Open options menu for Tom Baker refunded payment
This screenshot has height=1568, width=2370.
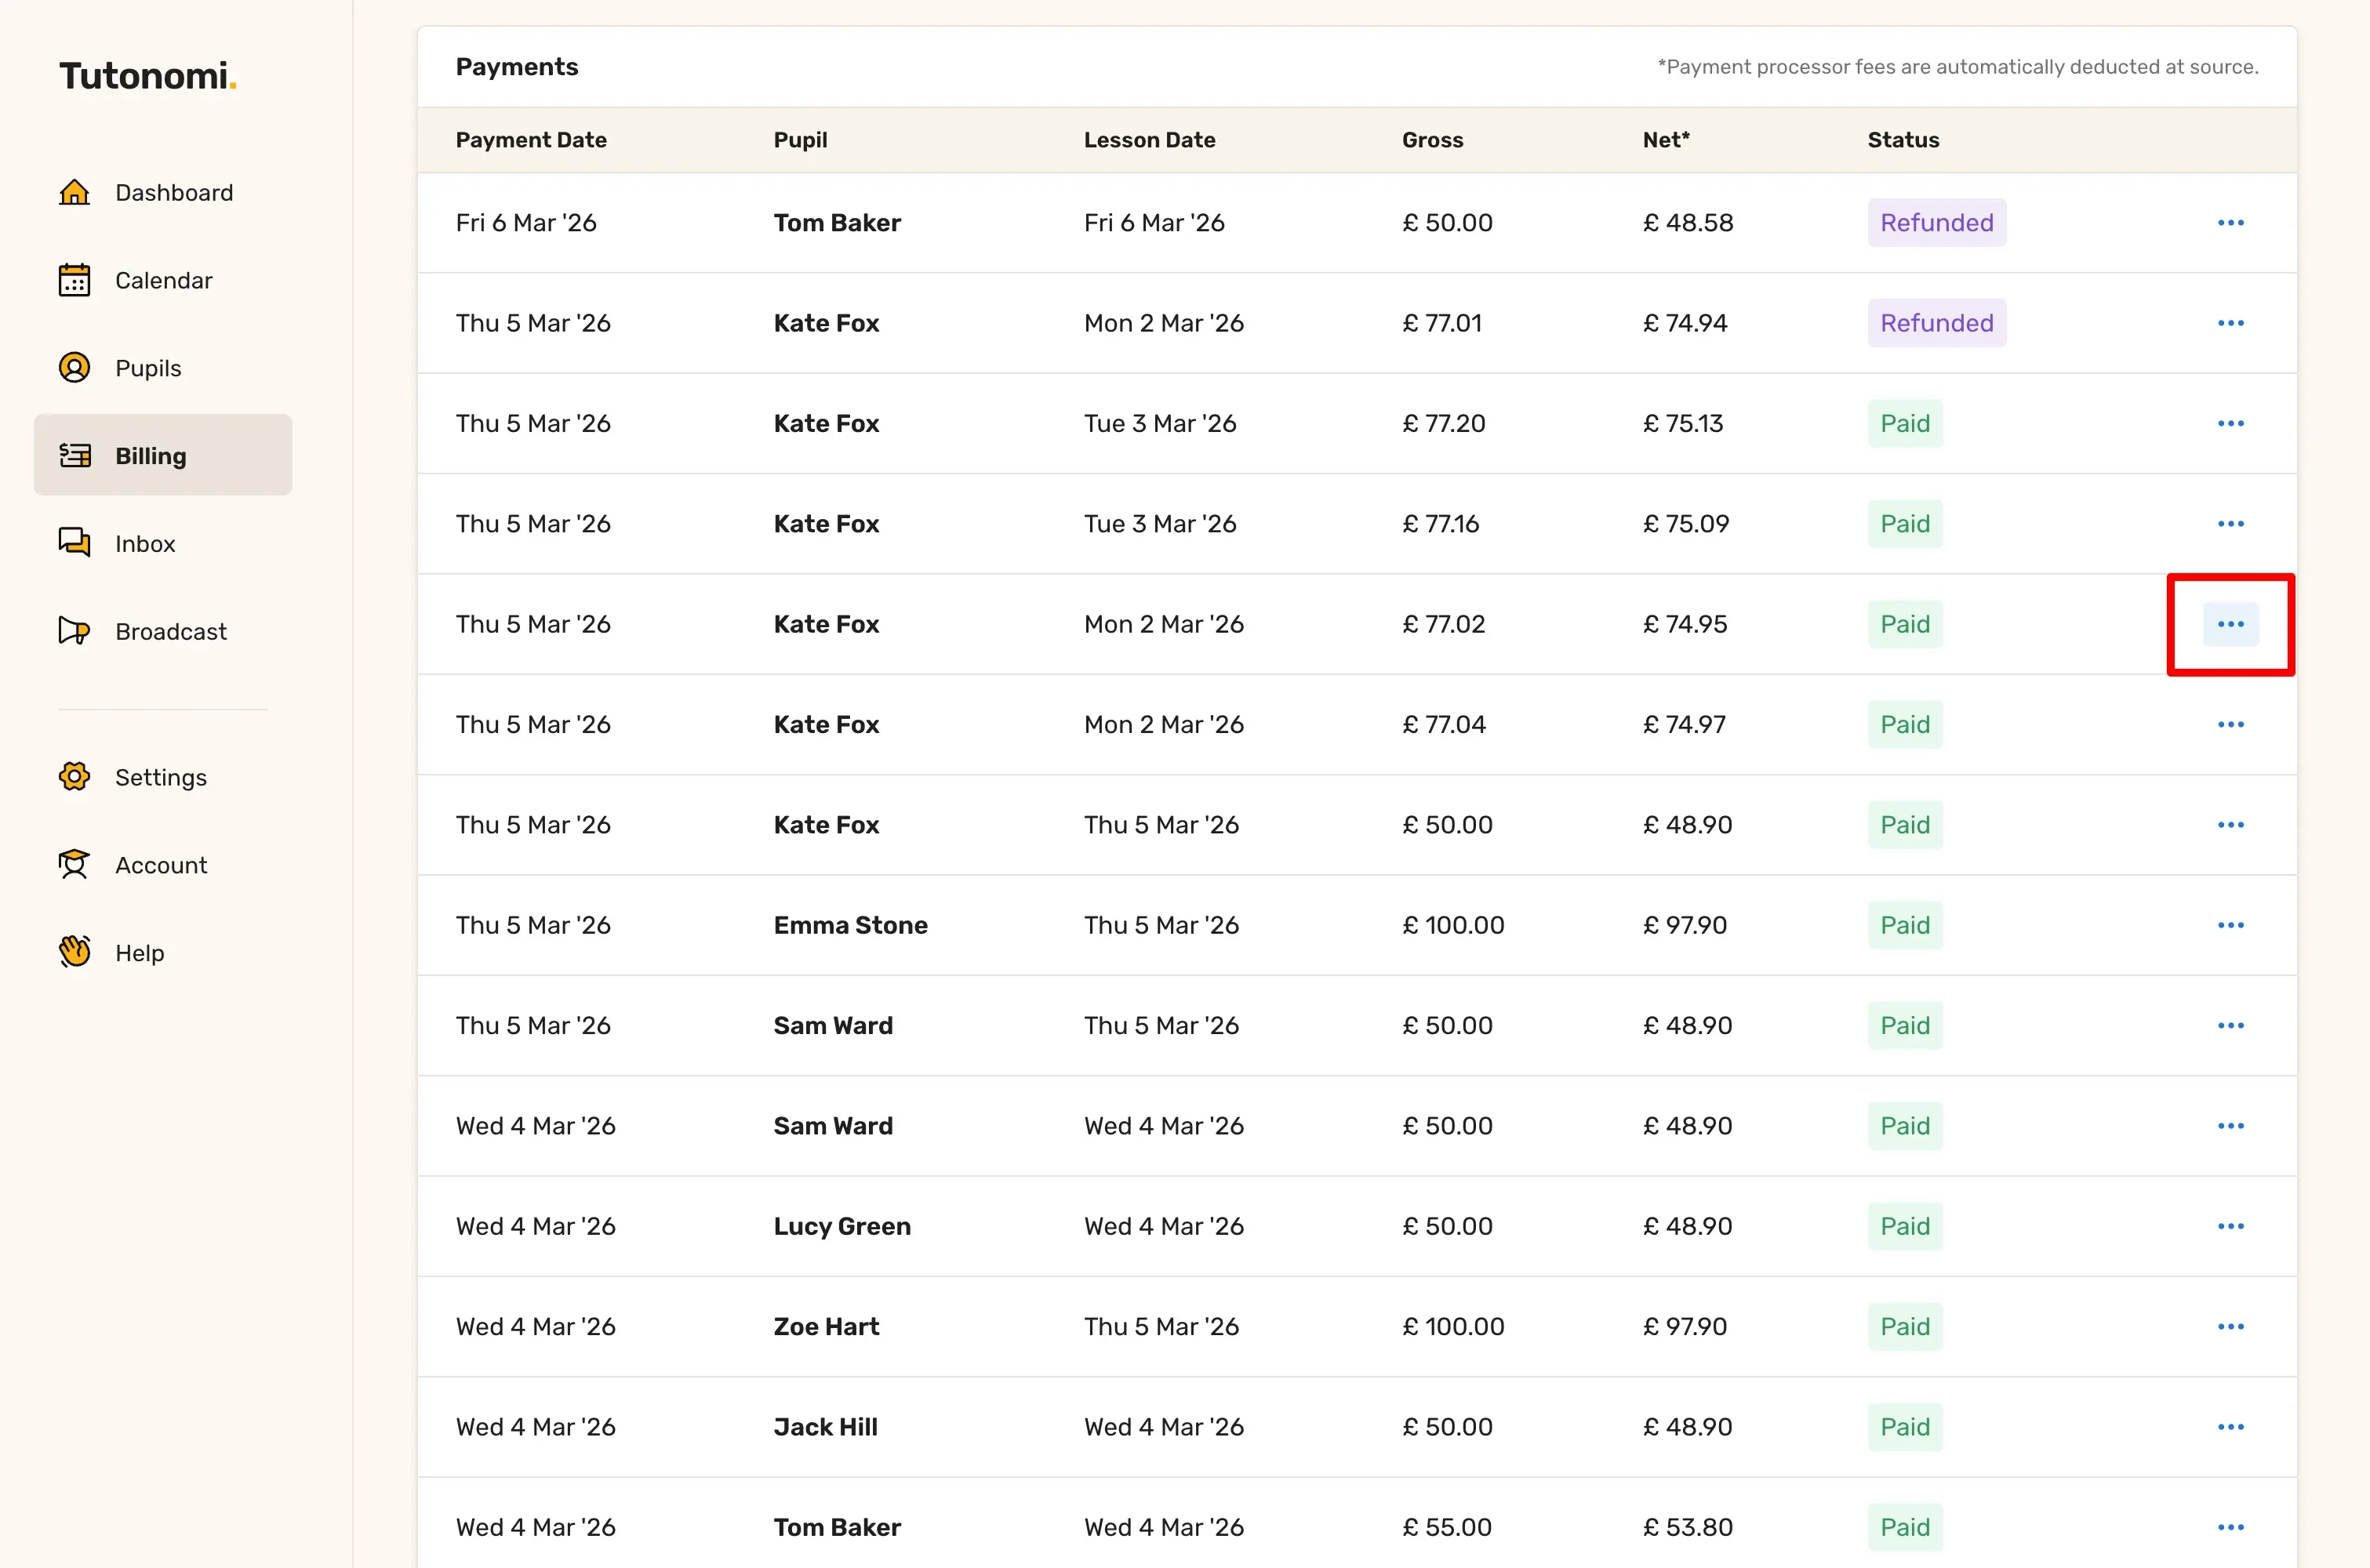click(2230, 223)
